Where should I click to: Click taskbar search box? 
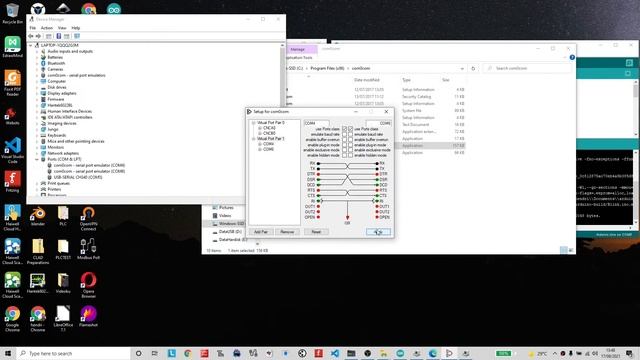tap(73, 353)
